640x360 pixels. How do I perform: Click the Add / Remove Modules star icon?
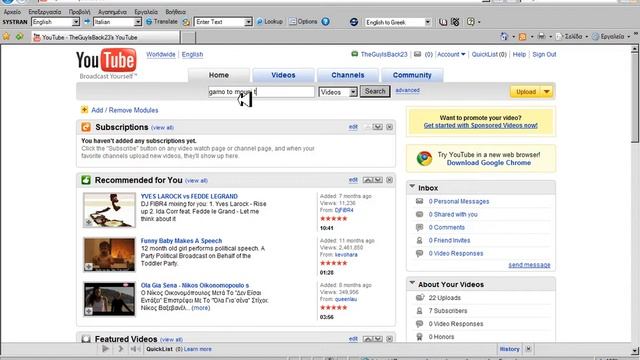84,109
